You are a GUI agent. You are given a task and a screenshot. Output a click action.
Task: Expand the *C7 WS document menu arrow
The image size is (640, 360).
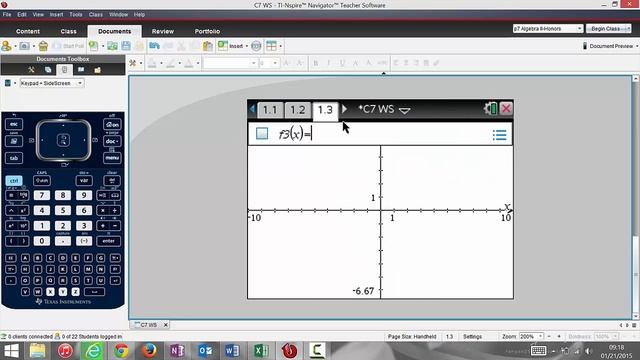(404, 110)
